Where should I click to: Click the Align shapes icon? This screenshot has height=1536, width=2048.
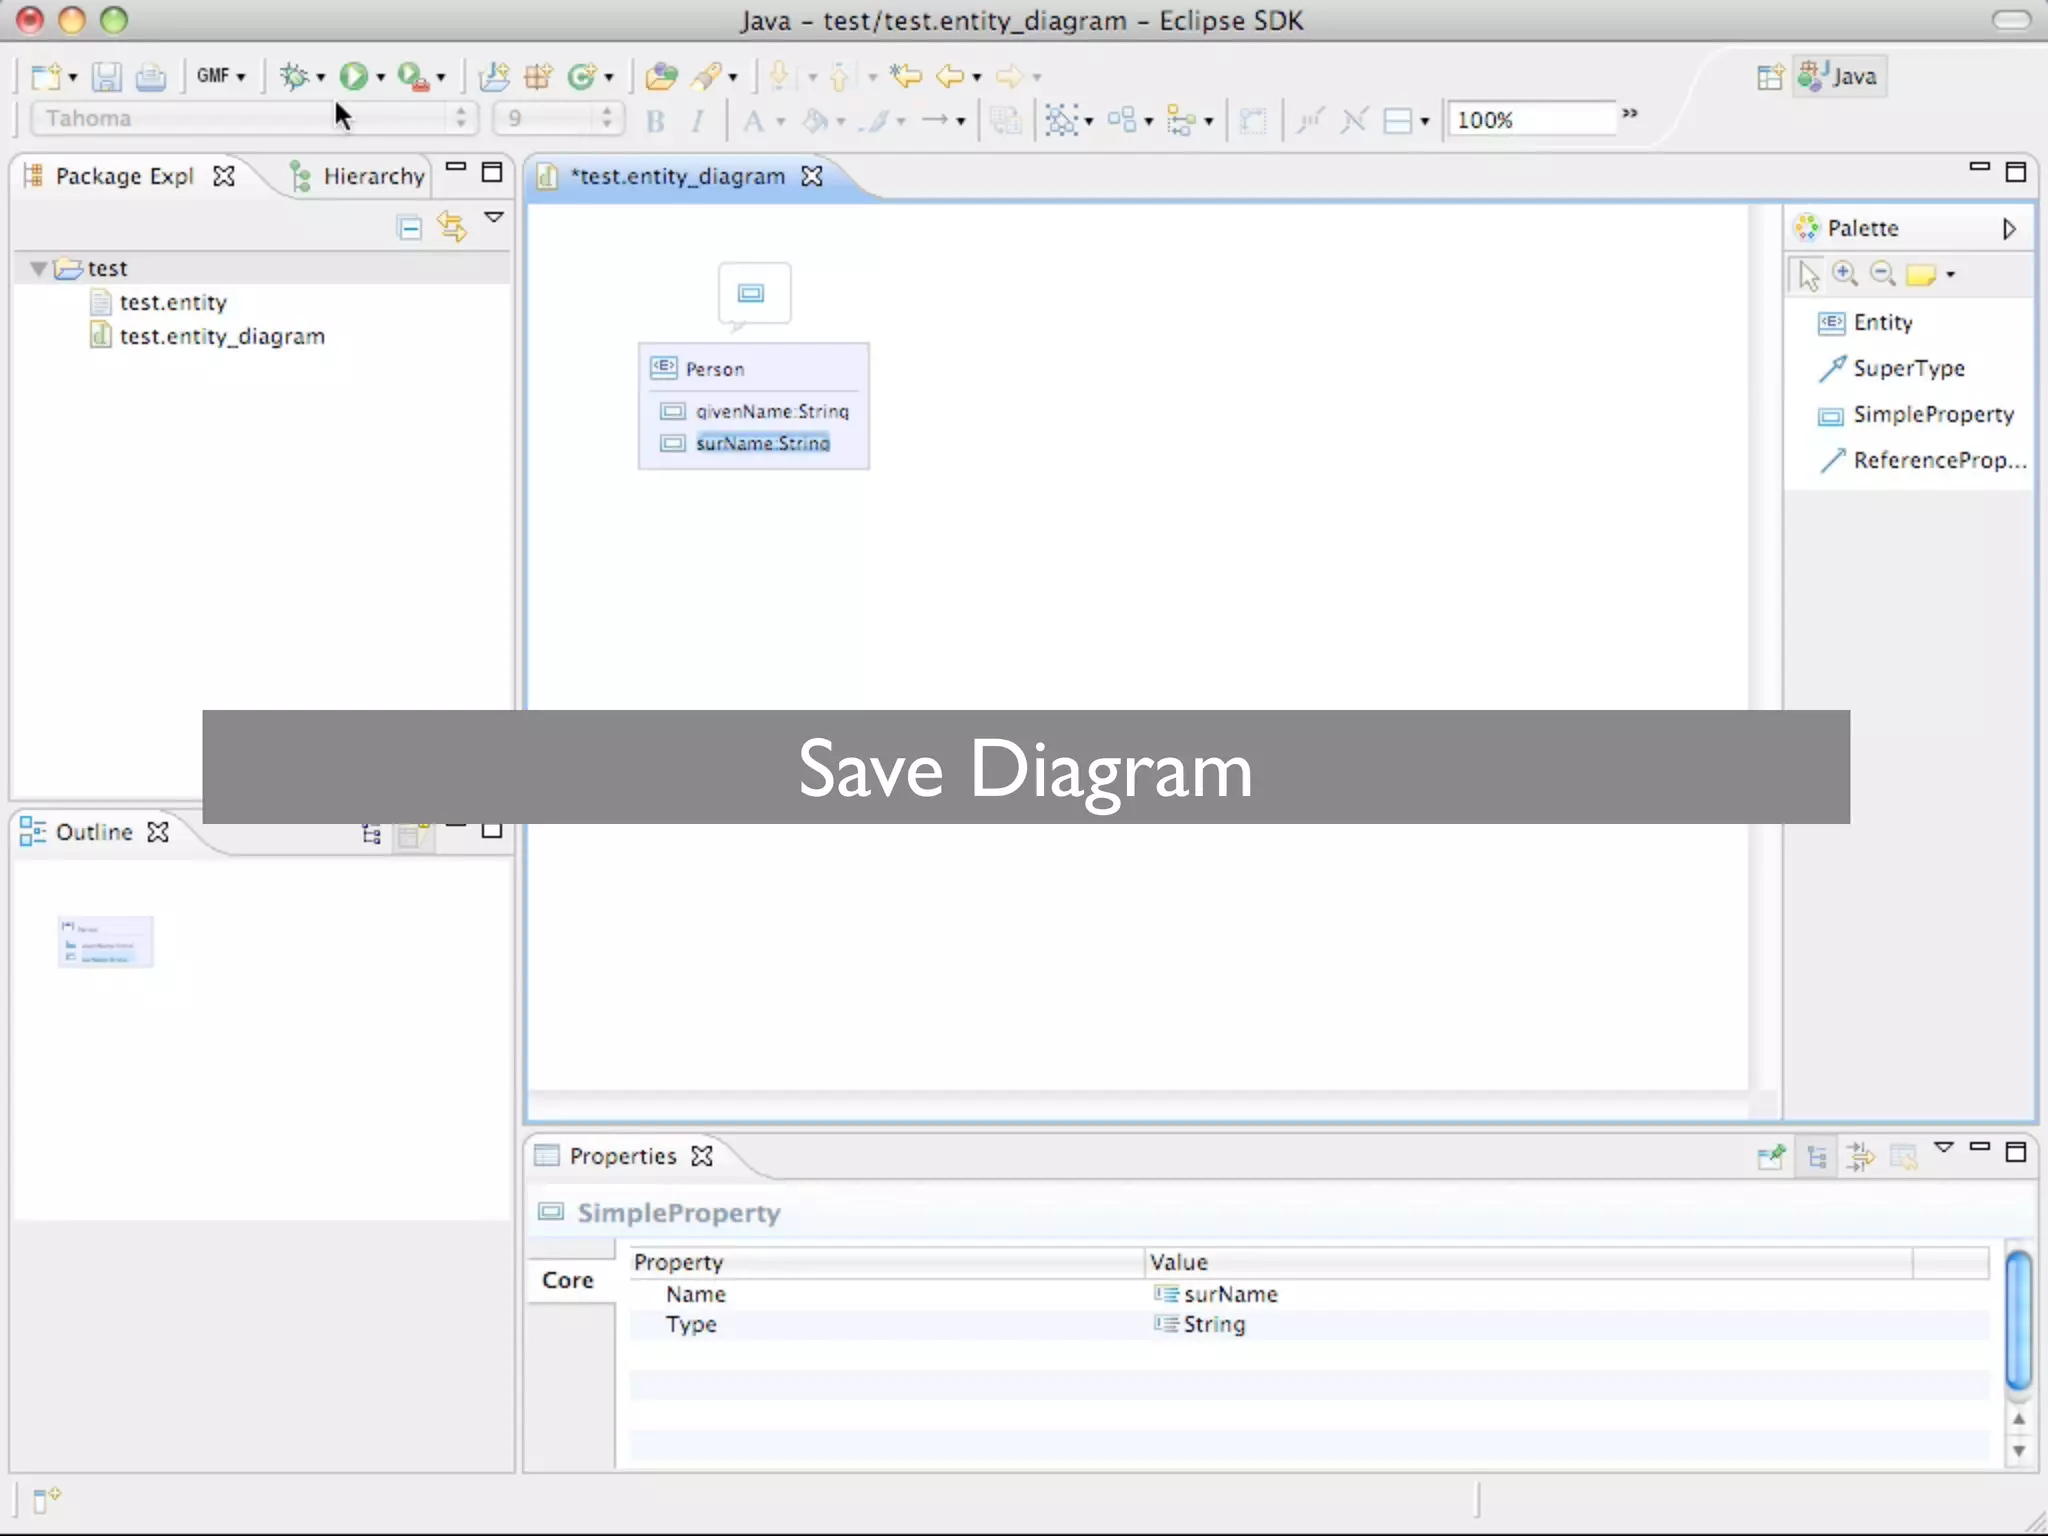tap(1182, 121)
